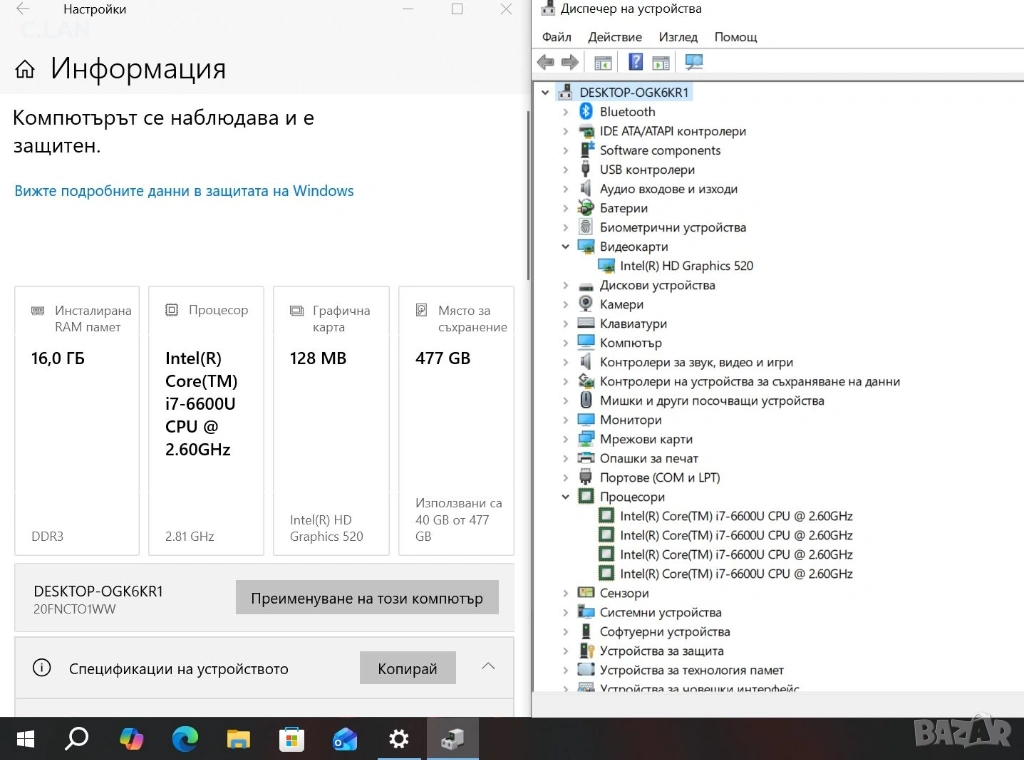
Task: Collapse the Процесори (Processors) node
Action: [566, 497]
